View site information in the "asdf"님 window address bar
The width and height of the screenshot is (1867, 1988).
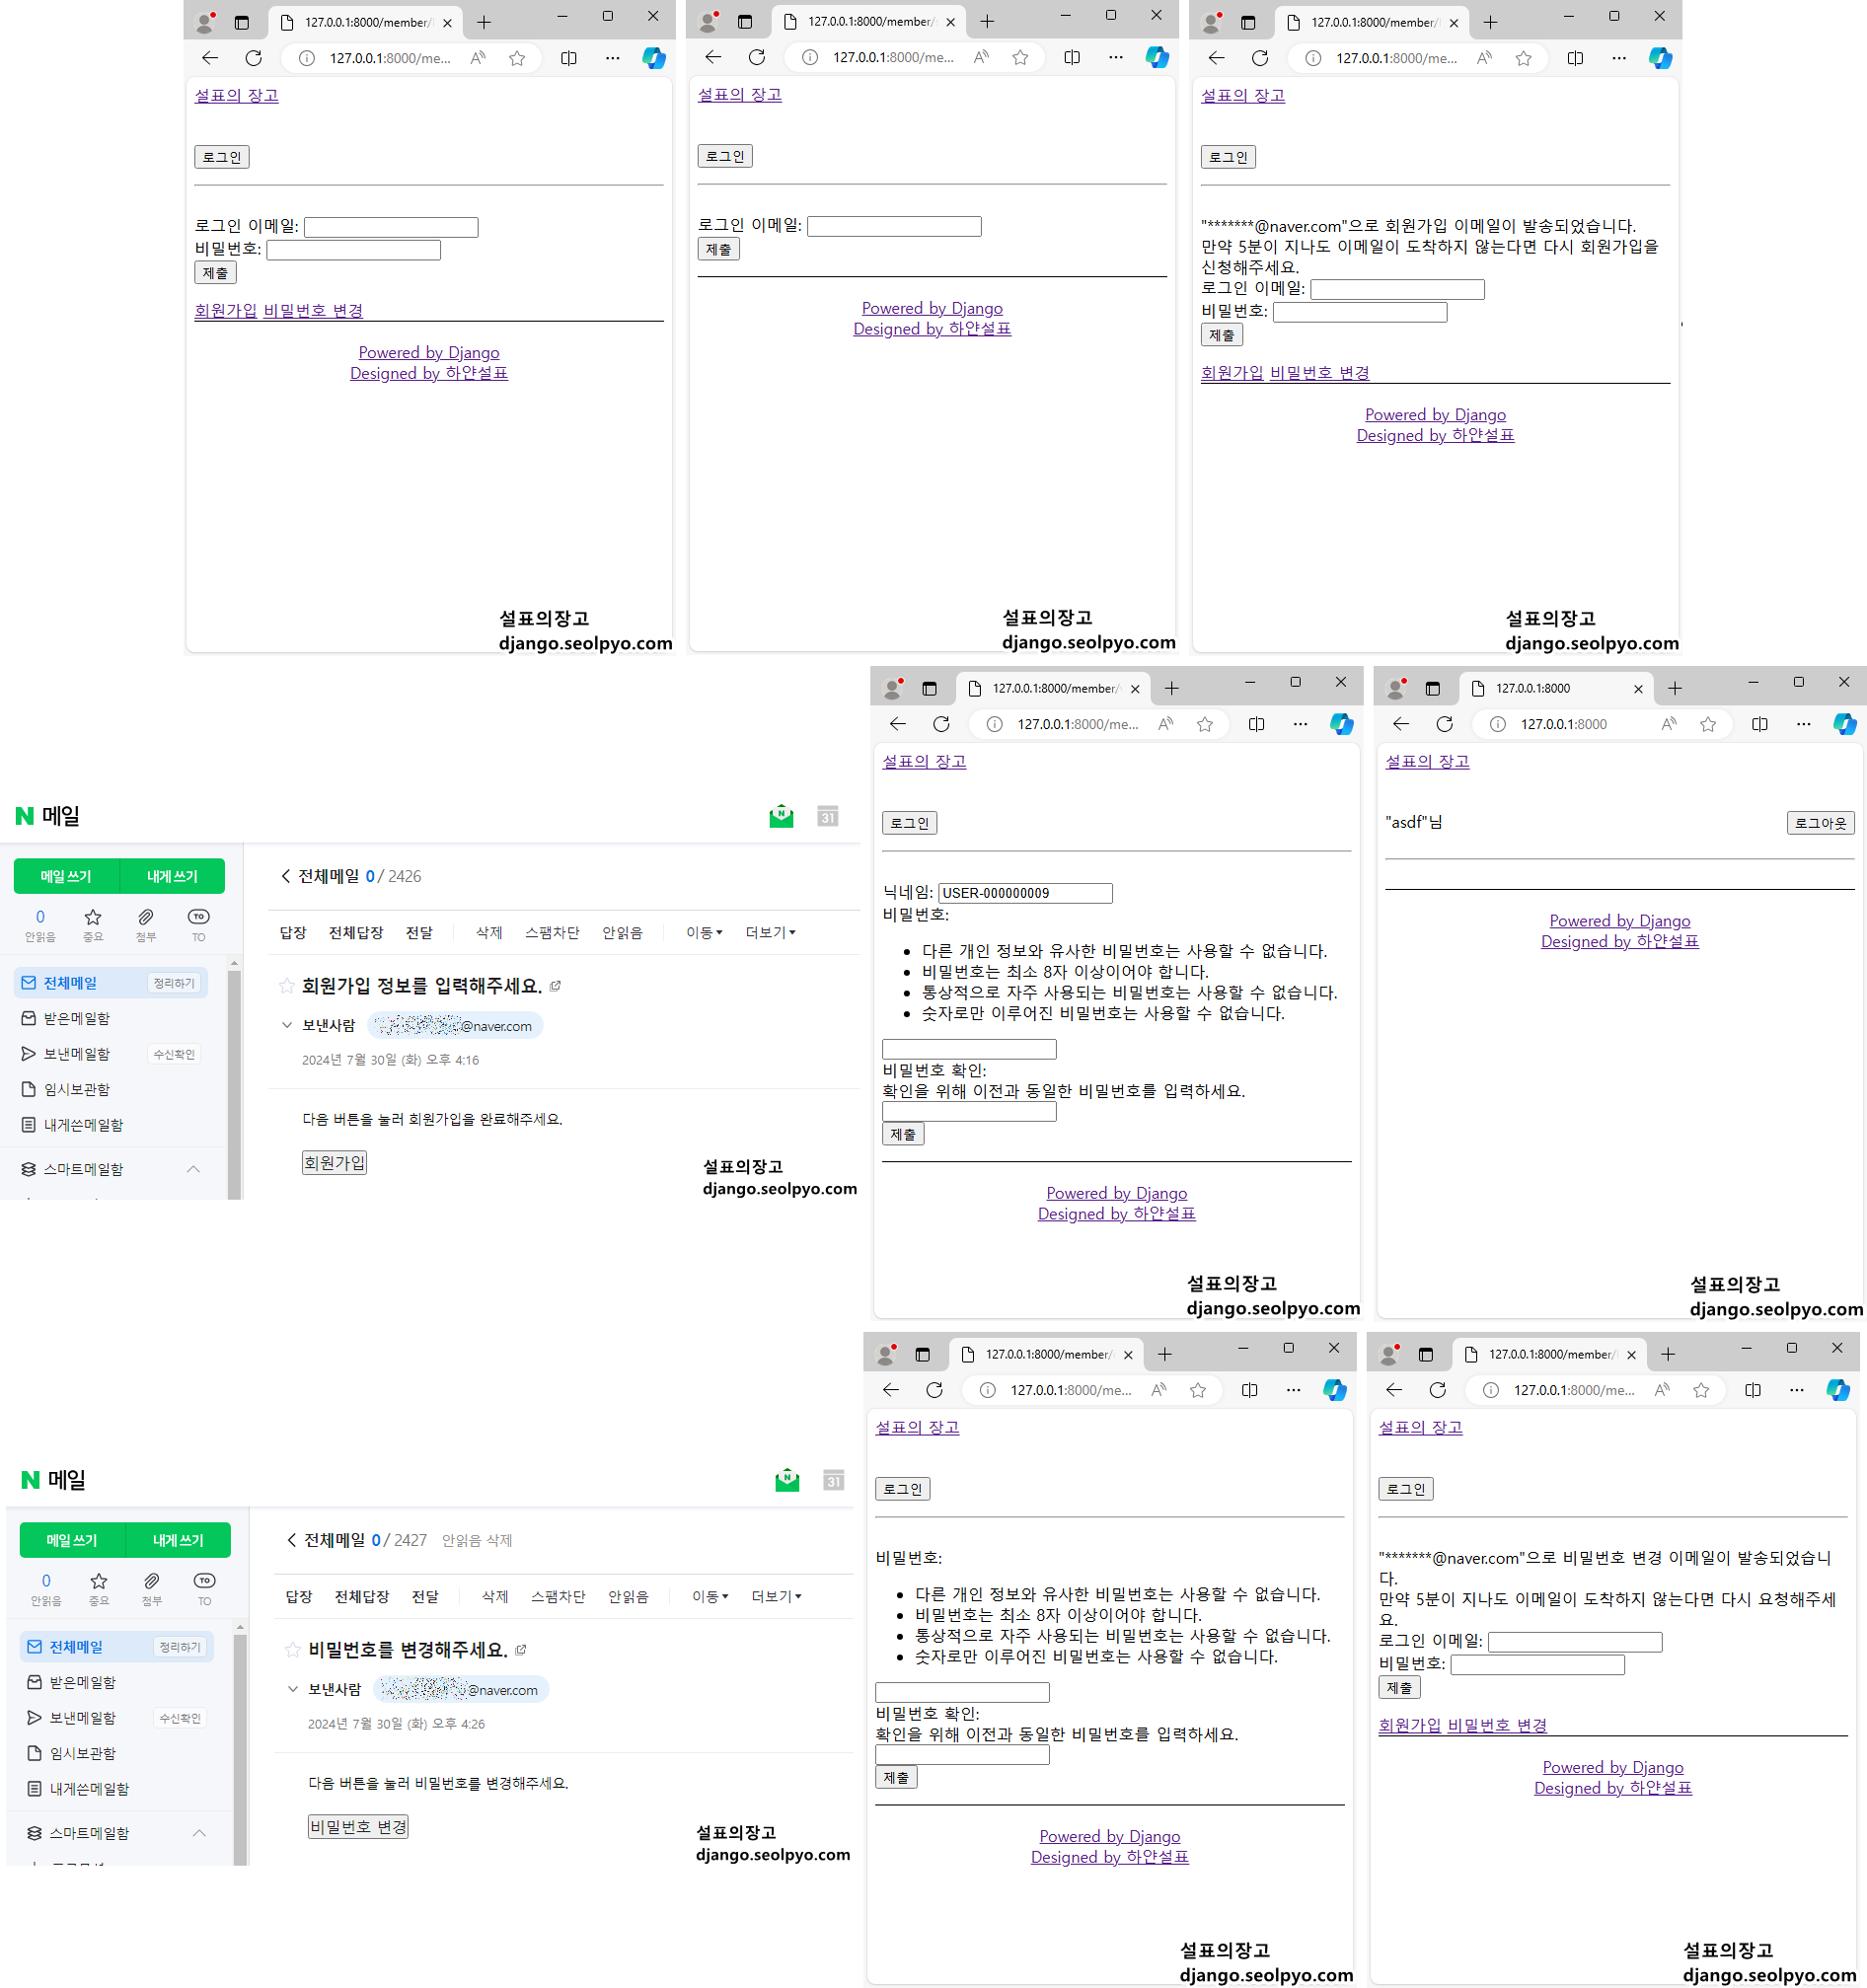[1498, 724]
